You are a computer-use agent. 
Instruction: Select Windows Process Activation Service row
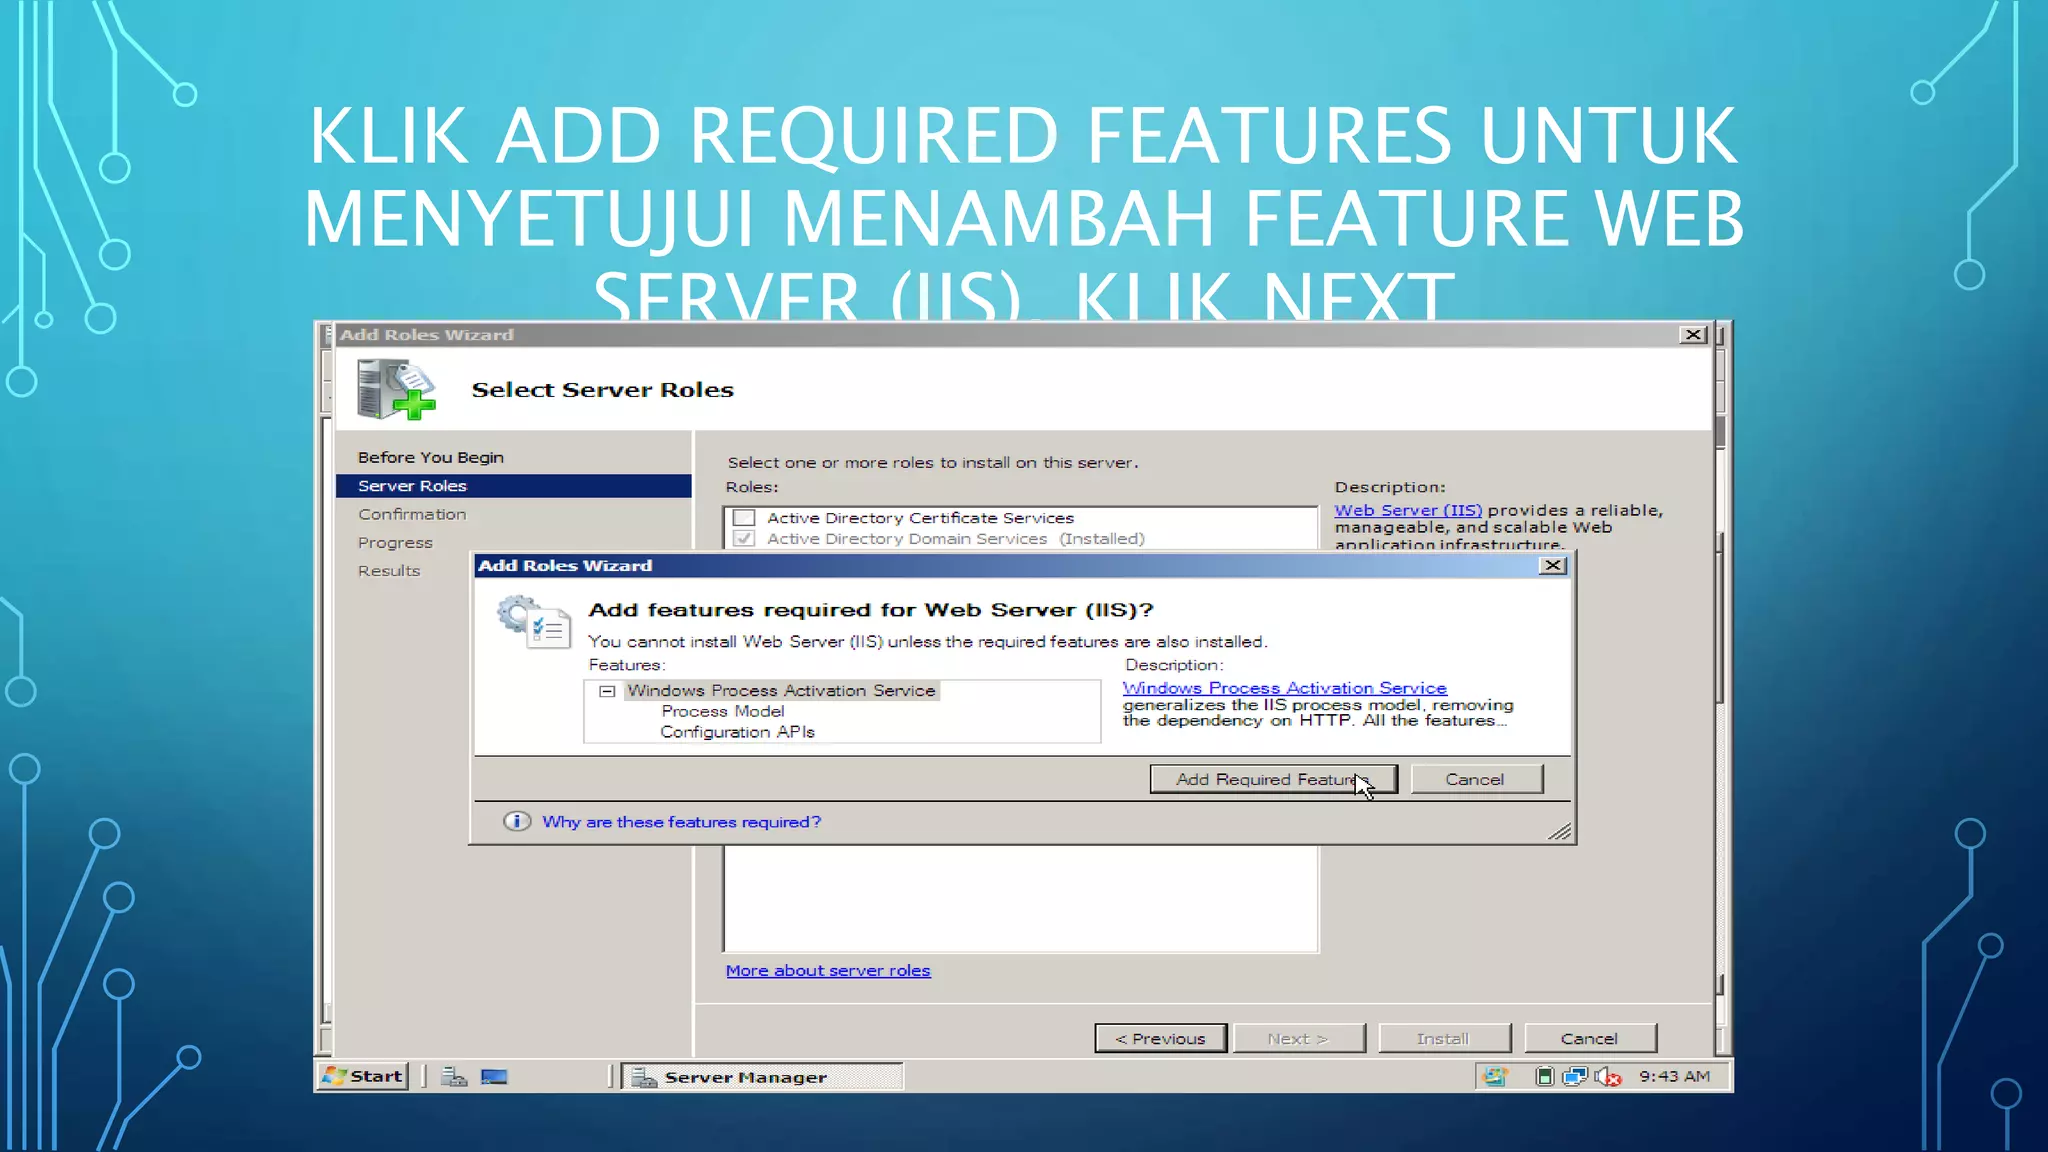781,690
